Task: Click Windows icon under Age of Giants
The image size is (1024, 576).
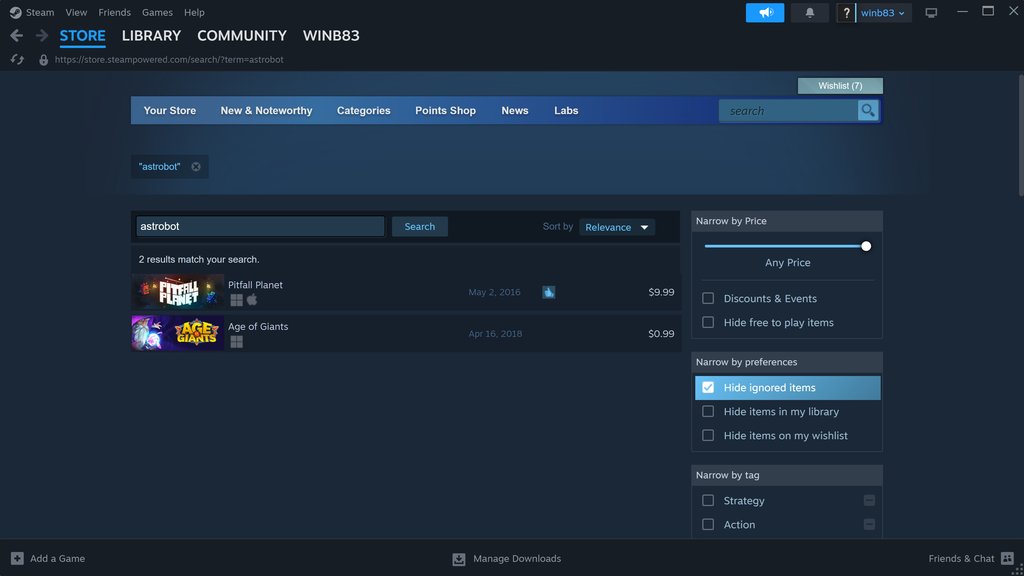Action: 236,342
